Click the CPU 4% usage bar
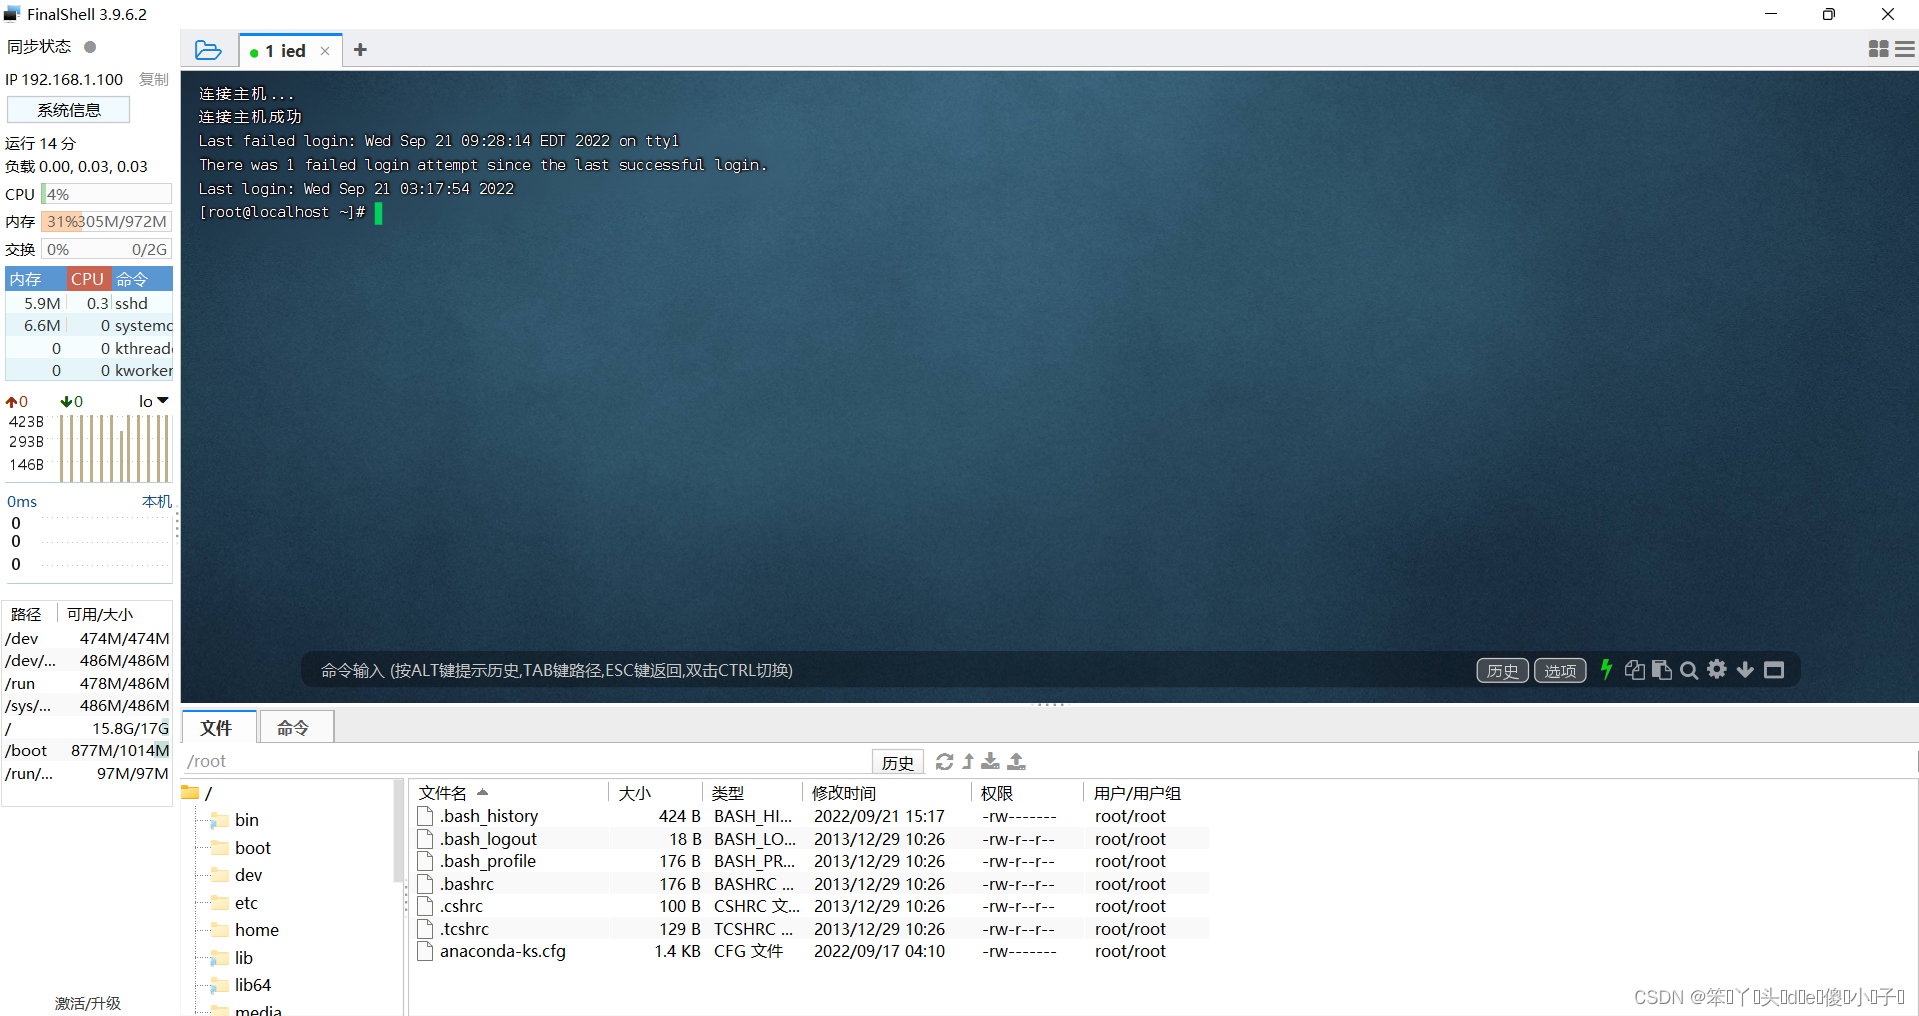The width and height of the screenshot is (1919, 1016). coord(107,194)
